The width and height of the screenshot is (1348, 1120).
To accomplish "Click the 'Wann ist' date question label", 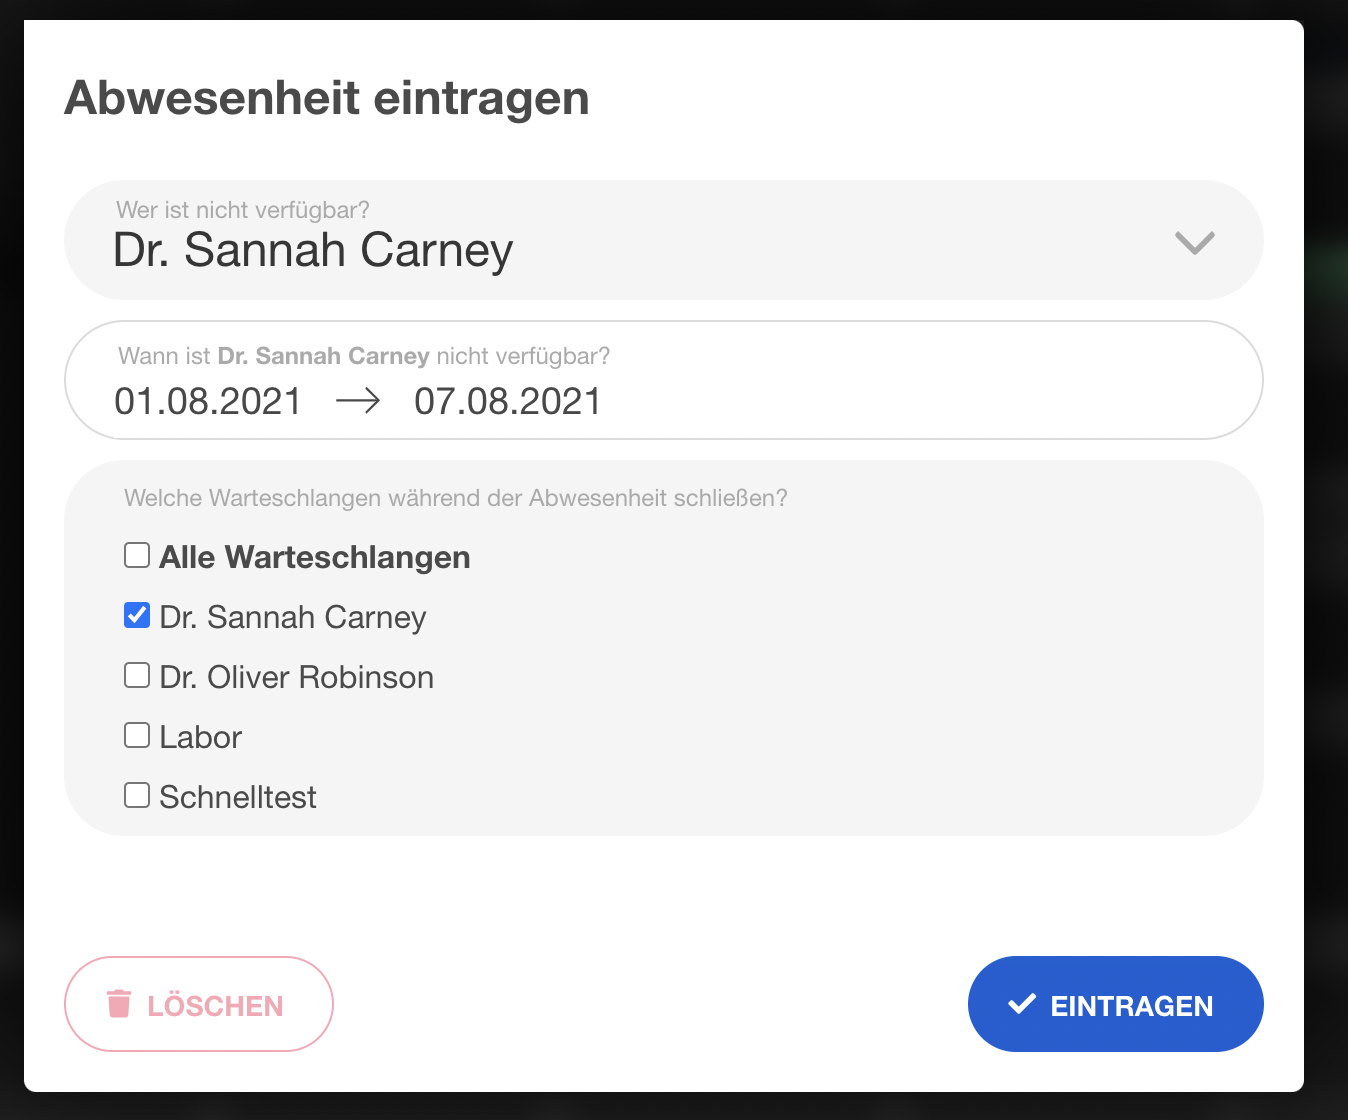I will coord(164,356).
